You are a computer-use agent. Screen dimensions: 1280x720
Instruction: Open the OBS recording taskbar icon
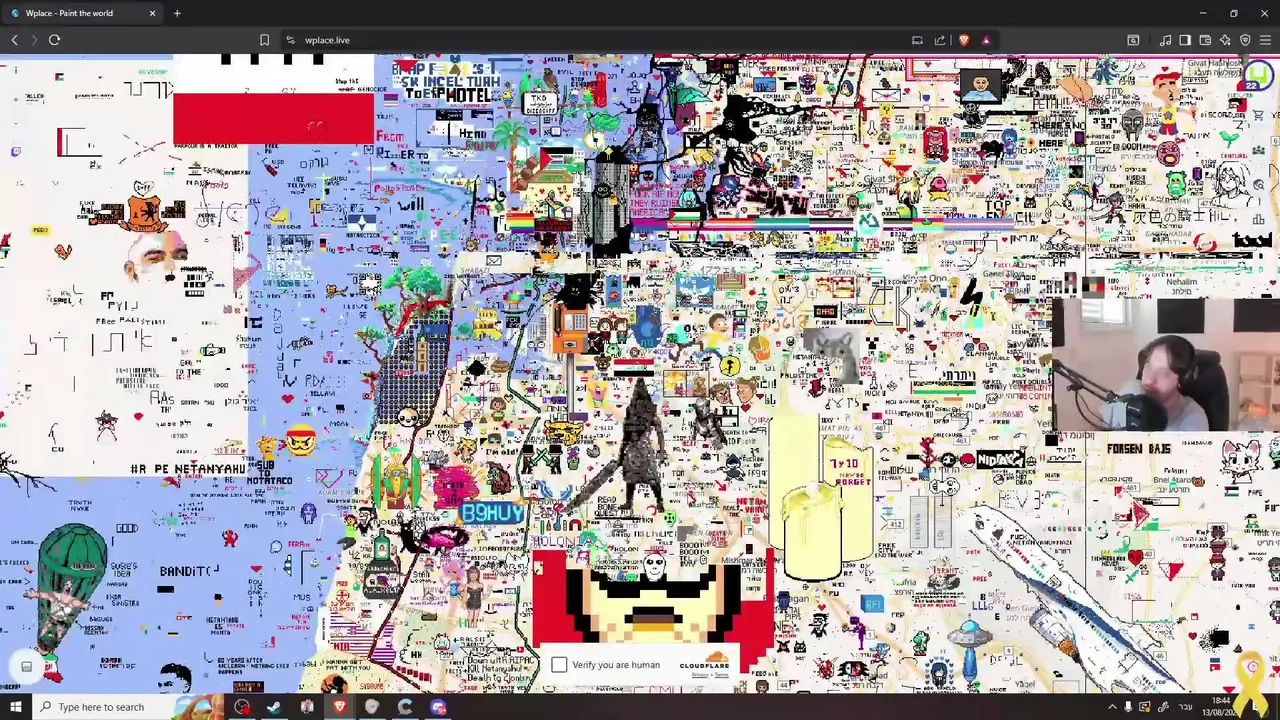coord(242,707)
